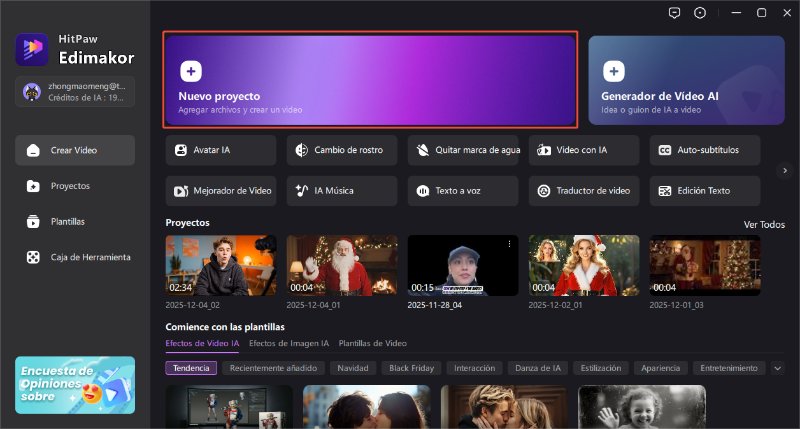Image resolution: width=800 pixels, height=429 pixels.
Task: Click the Crear Video sidebar icon
Action: (33, 150)
